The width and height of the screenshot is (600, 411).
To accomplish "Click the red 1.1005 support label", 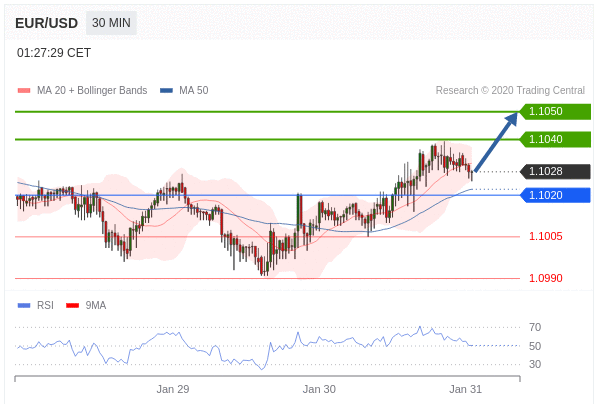I will [546, 236].
